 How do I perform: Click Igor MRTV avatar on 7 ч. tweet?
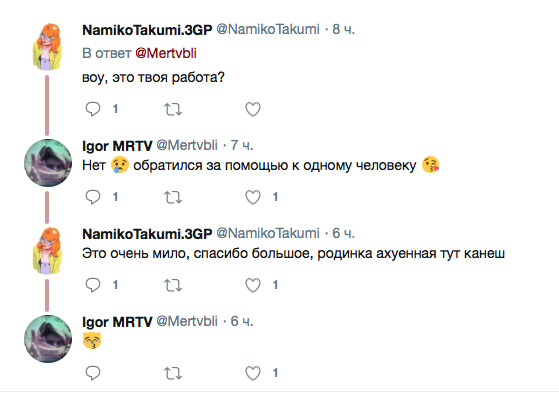click(x=48, y=163)
